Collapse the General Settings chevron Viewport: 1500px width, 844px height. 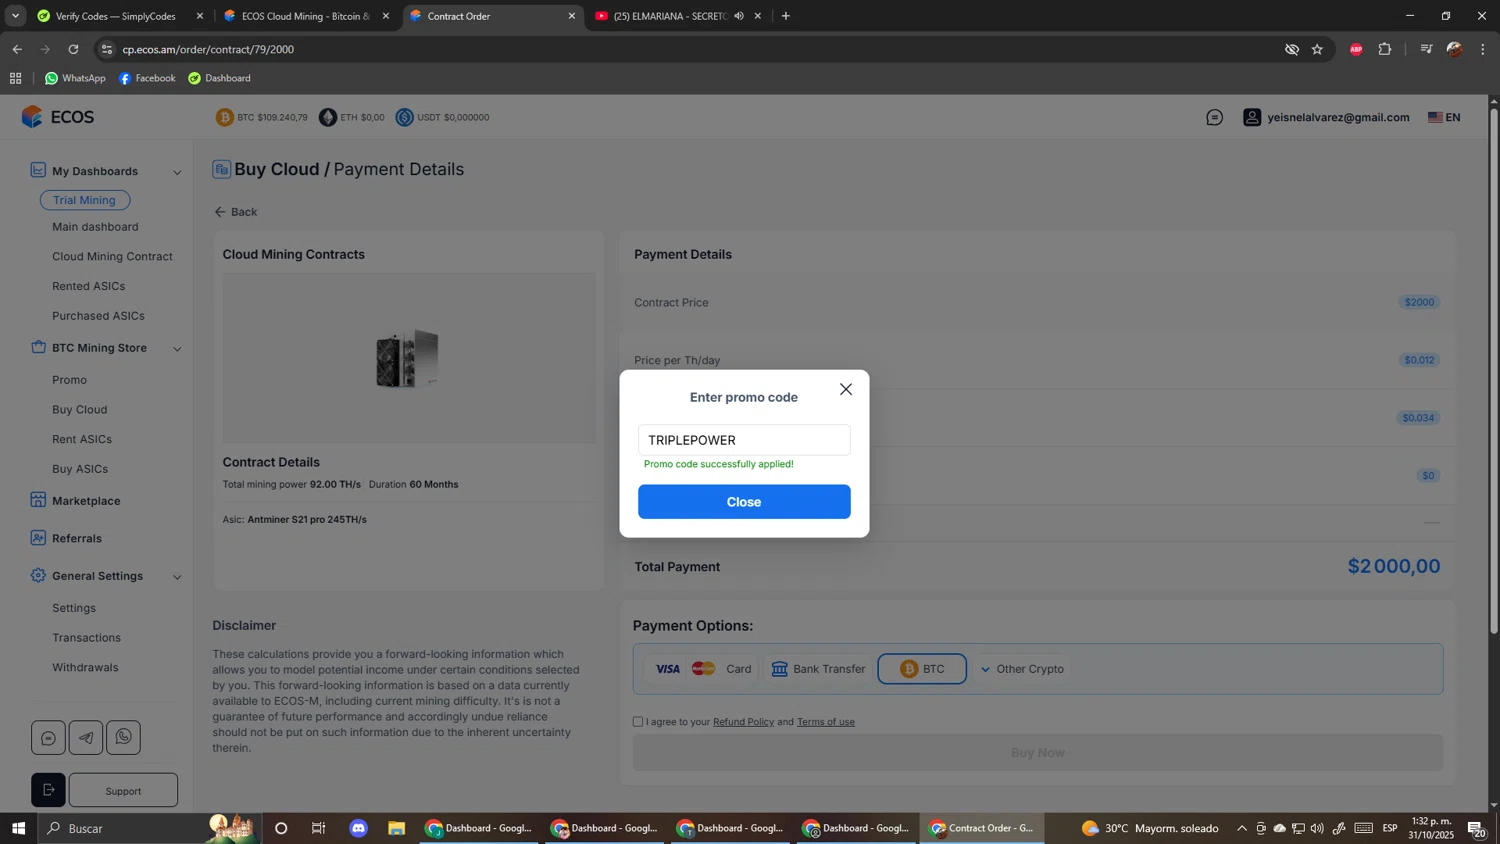click(177, 577)
